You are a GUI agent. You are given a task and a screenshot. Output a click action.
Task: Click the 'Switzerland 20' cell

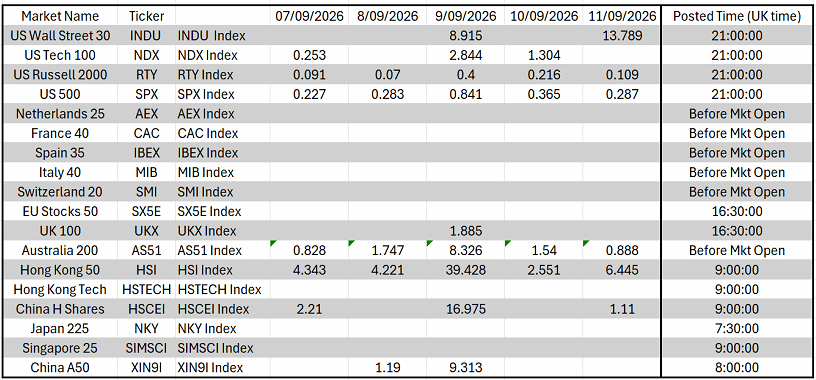59,192
